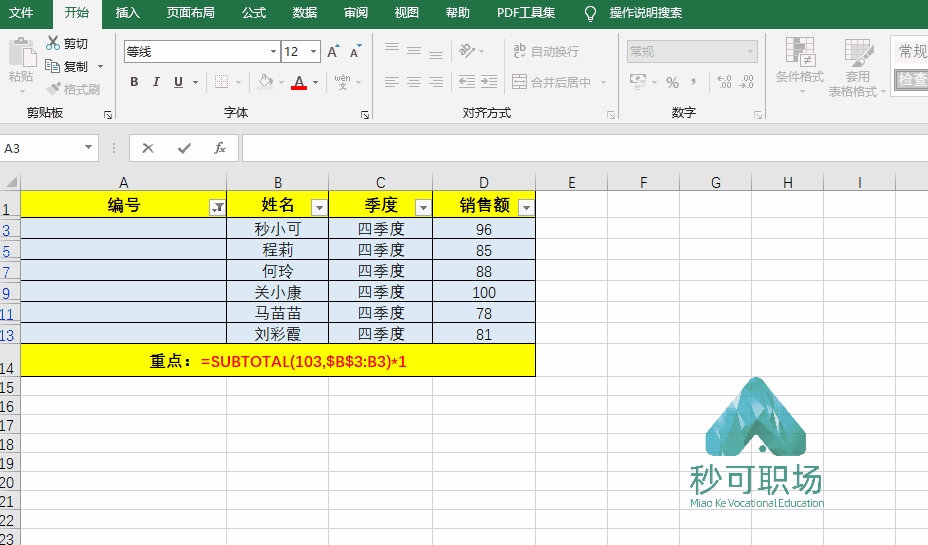Click the text orientation icon
928x545 pixels.
(x=467, y=51)
